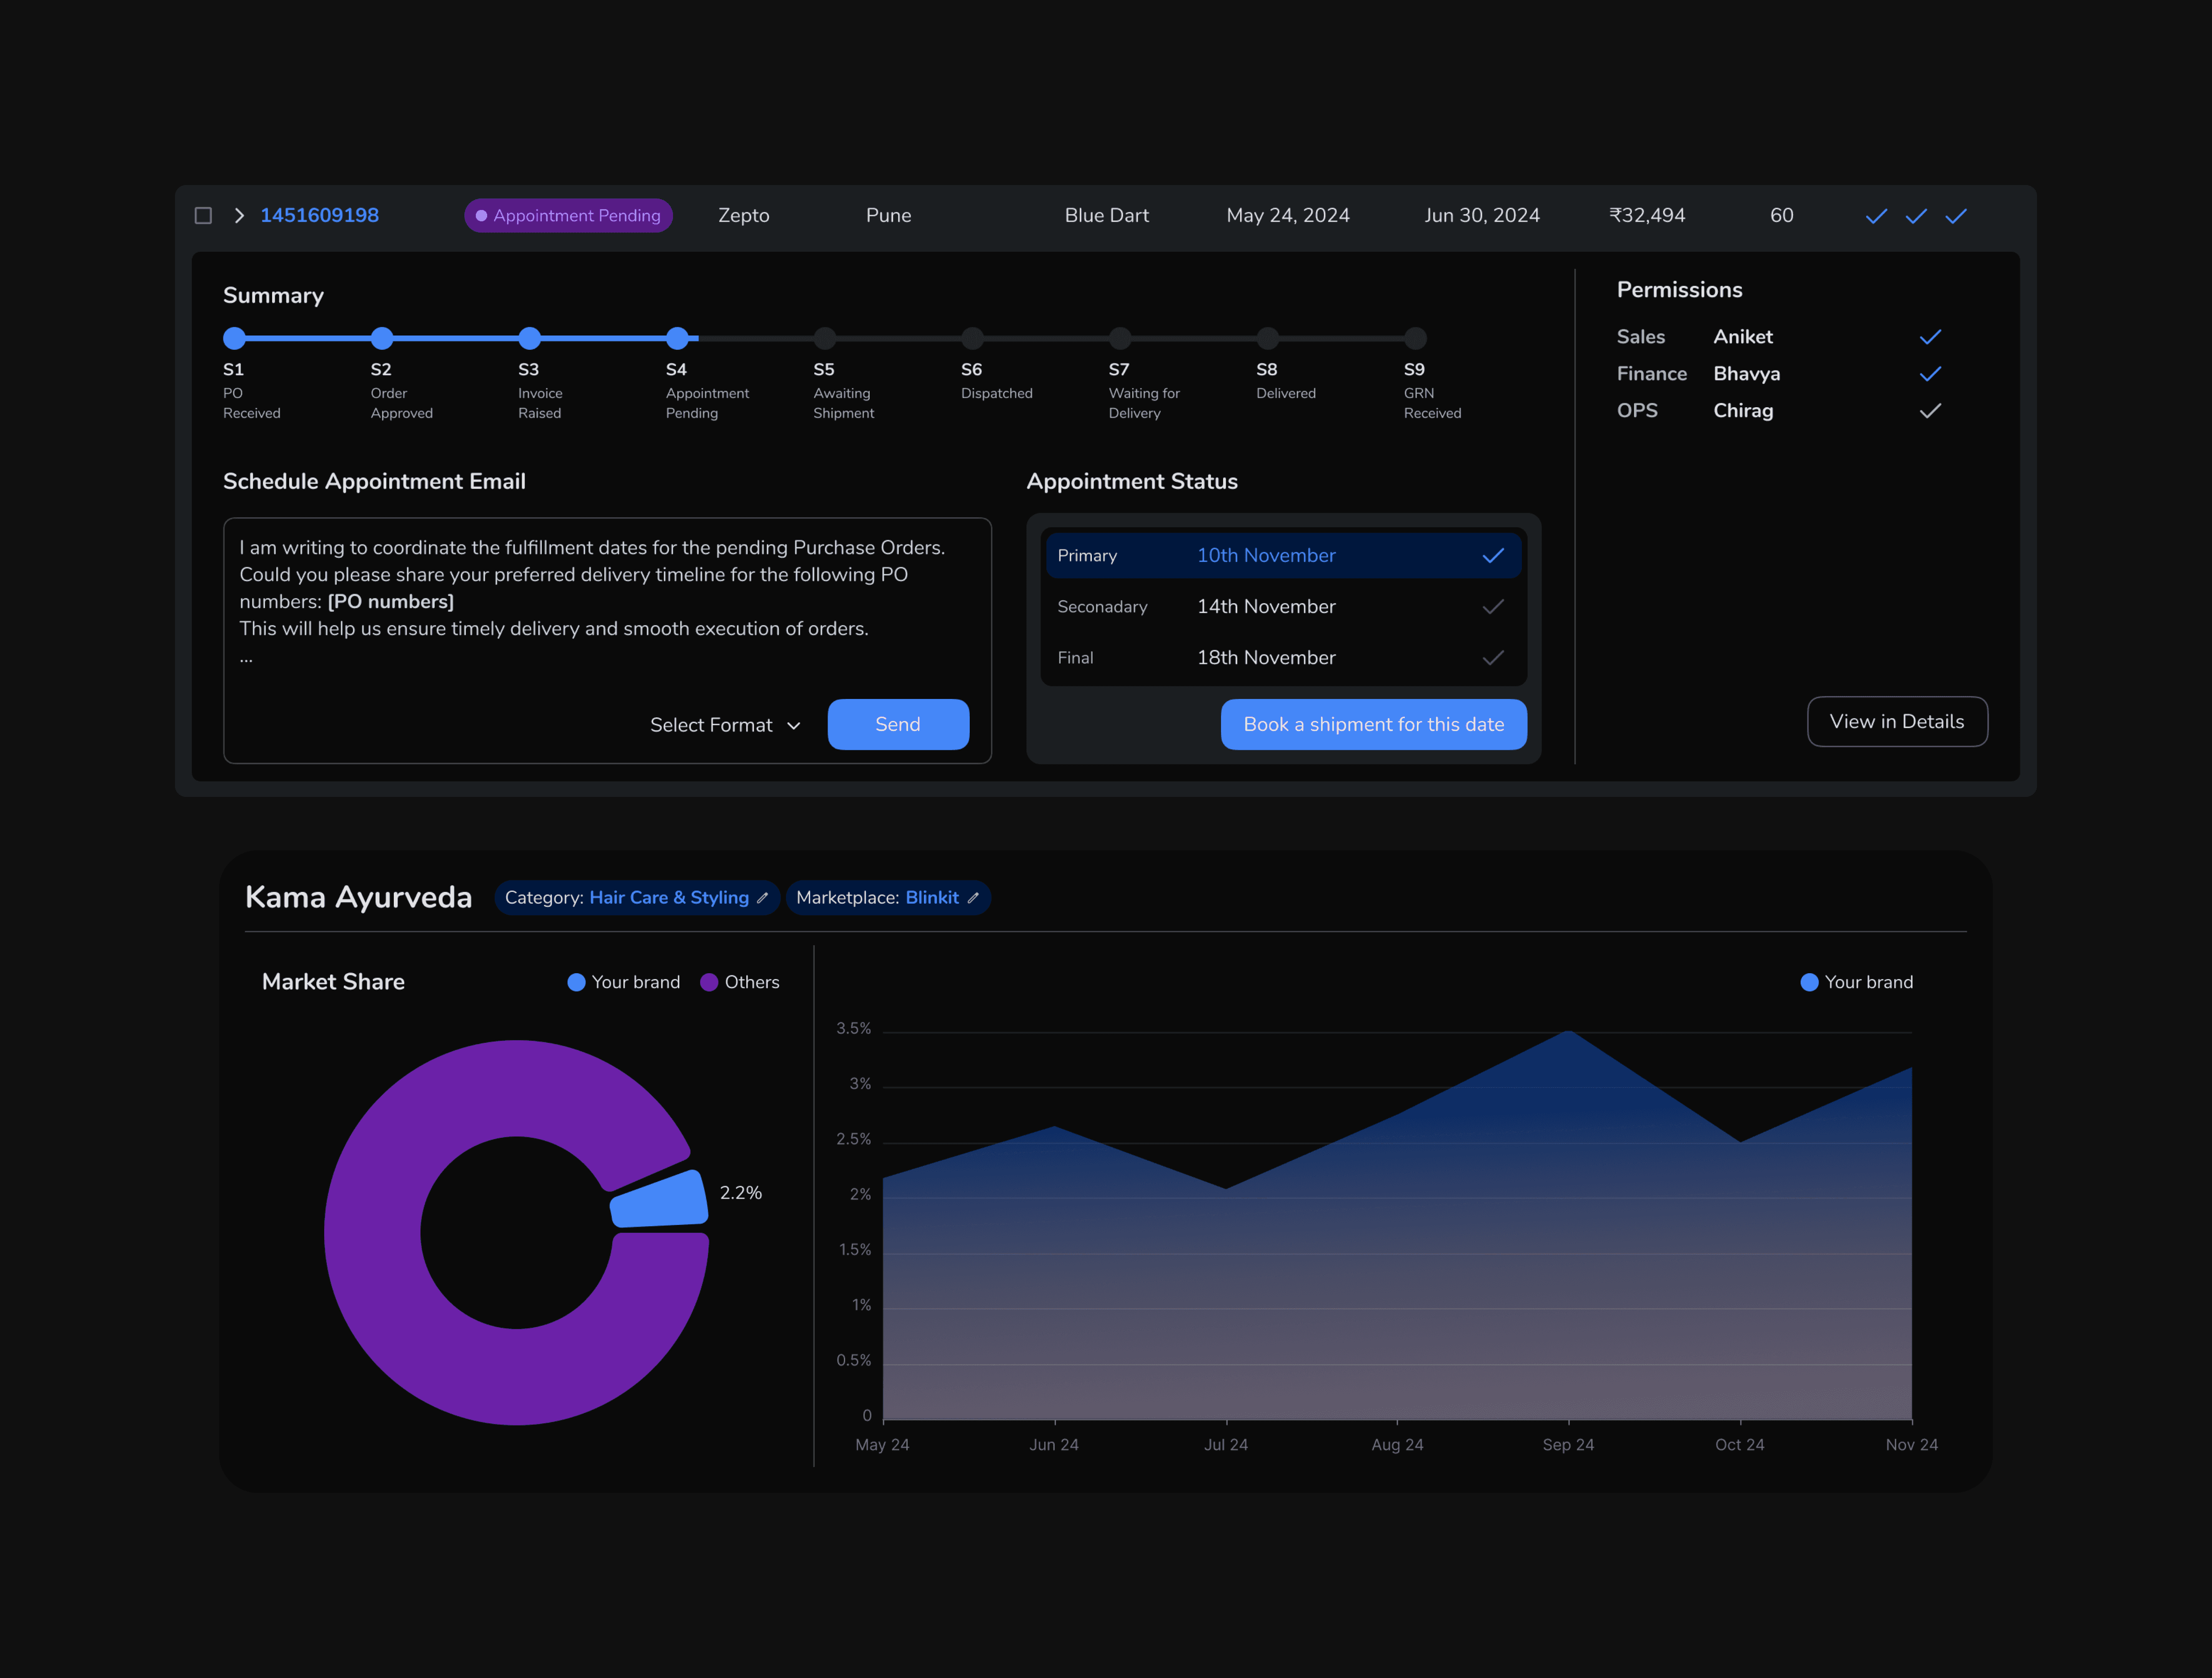Click pencil icon next to Hair Care & Styling
This screenshot has width=2212, height=1678.
(763, 898)
